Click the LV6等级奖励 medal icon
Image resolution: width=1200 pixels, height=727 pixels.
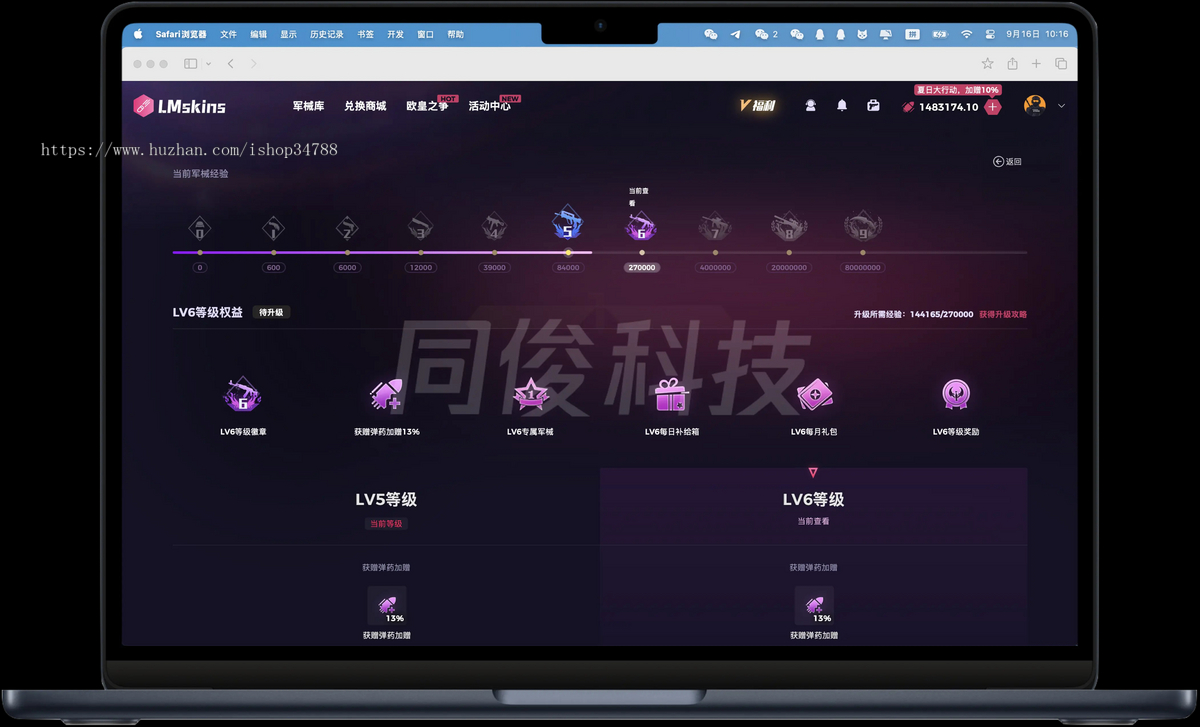(x=956, y=395)
